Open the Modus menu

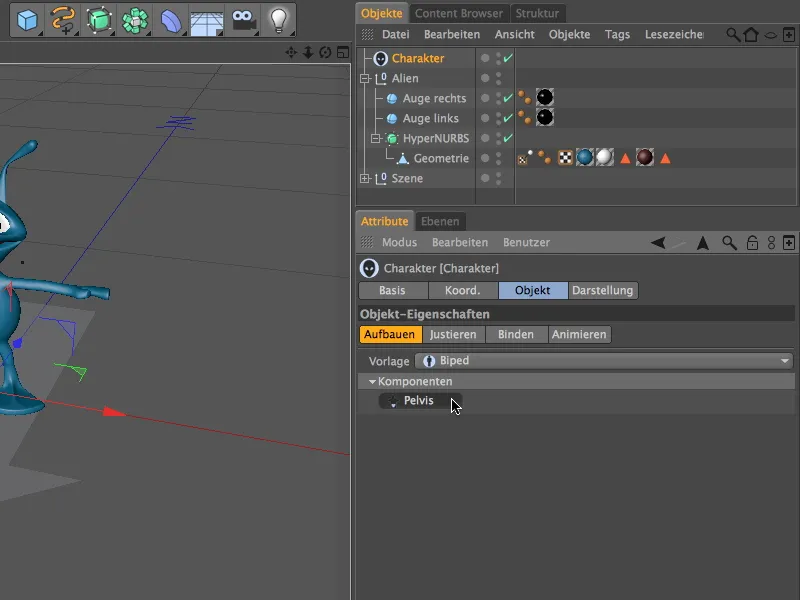click(x=399, y=242)
